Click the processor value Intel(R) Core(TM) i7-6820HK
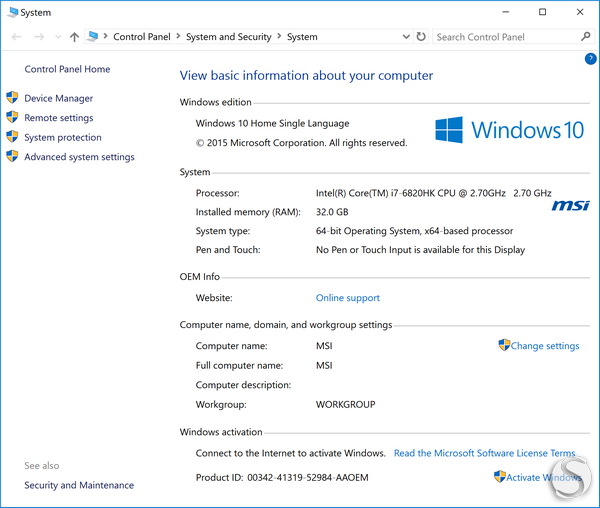This screenshot has width=600, height=508. pos(434,193)
